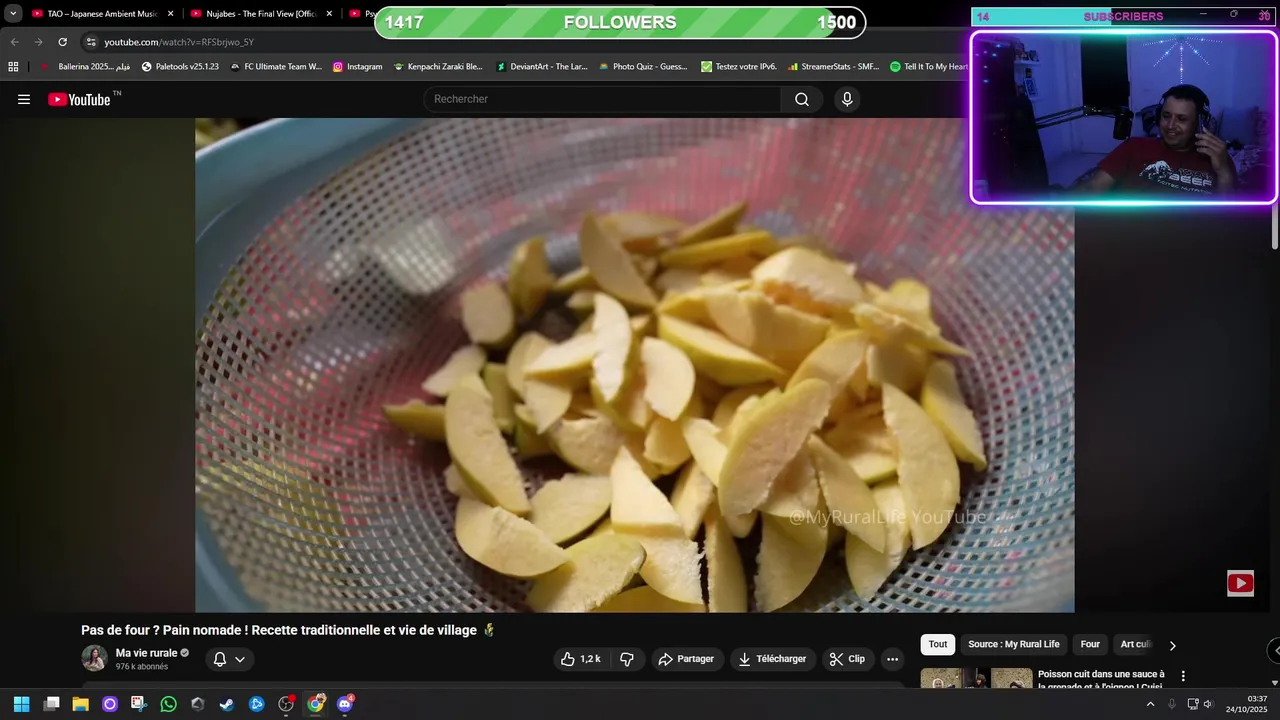Viewport: 1280px width, 720px height.
Task: Go to the YouTube home logo
Action: click(79, 99)
